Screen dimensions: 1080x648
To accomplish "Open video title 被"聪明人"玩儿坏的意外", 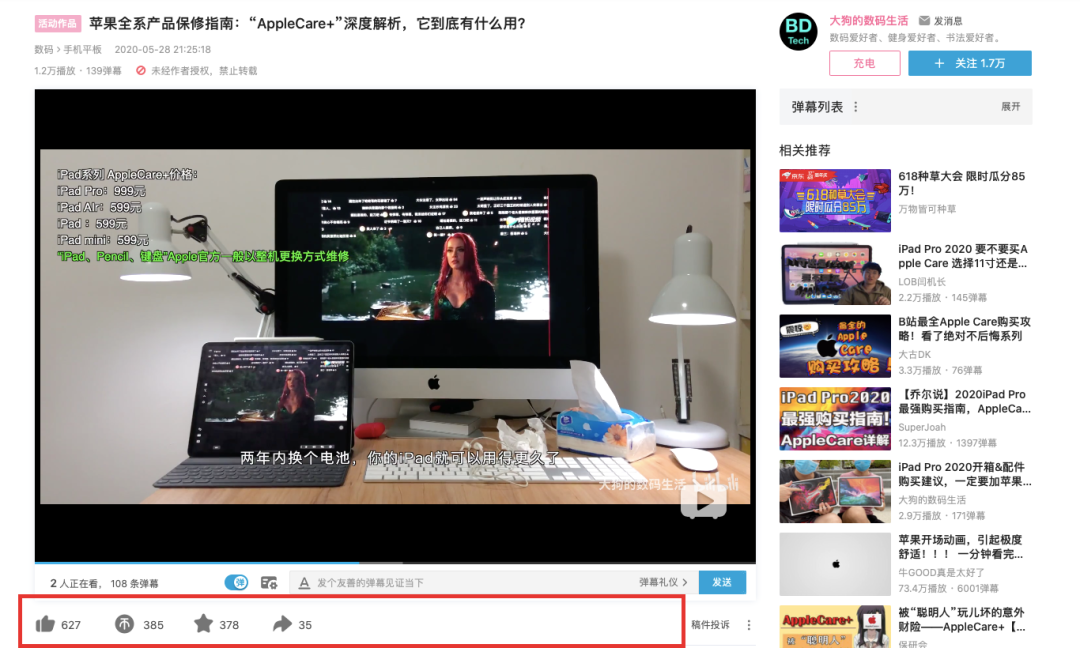I will 962,620.
